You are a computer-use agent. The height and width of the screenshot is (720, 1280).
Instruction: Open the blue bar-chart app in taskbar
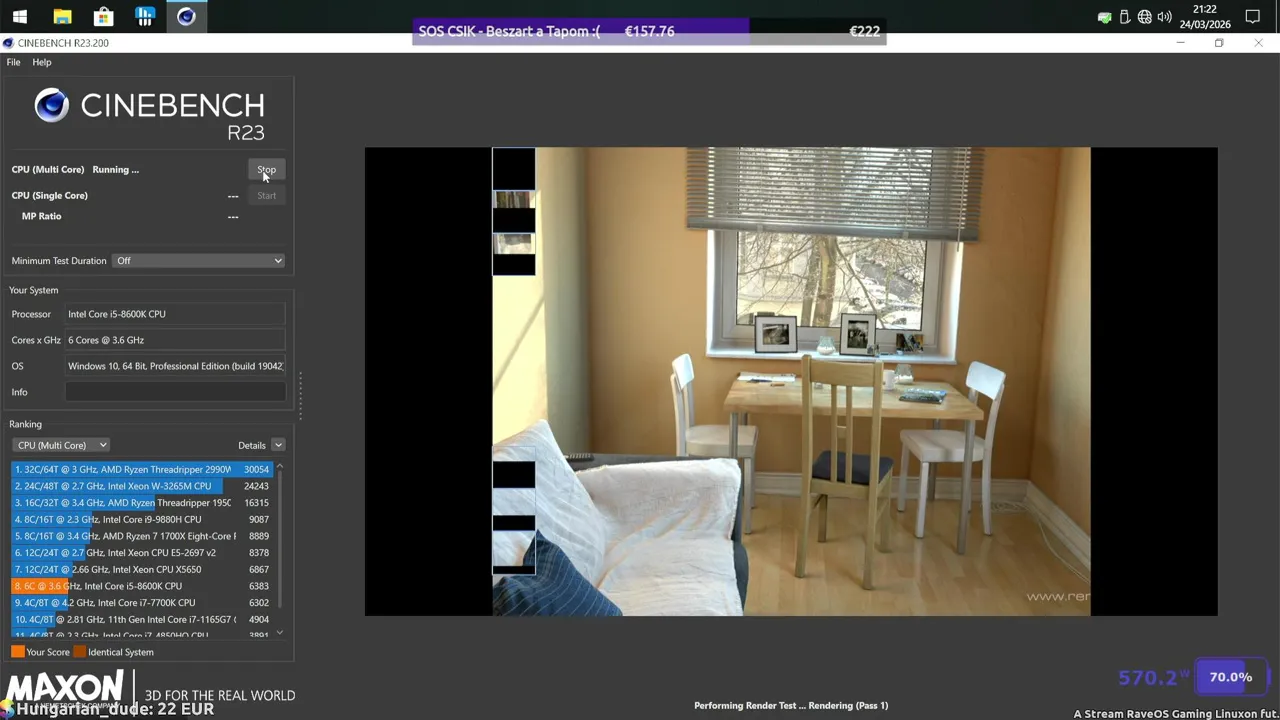[x=145, y=16]
